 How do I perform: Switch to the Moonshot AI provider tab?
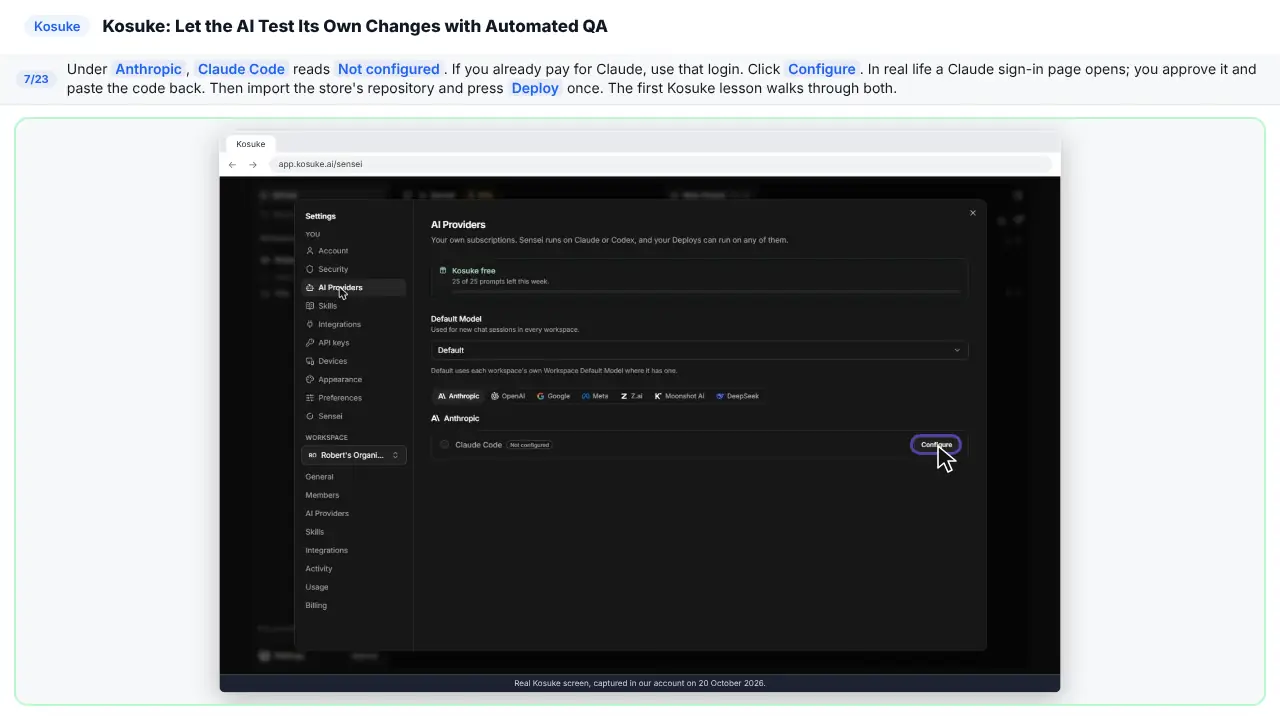[679, 396]
